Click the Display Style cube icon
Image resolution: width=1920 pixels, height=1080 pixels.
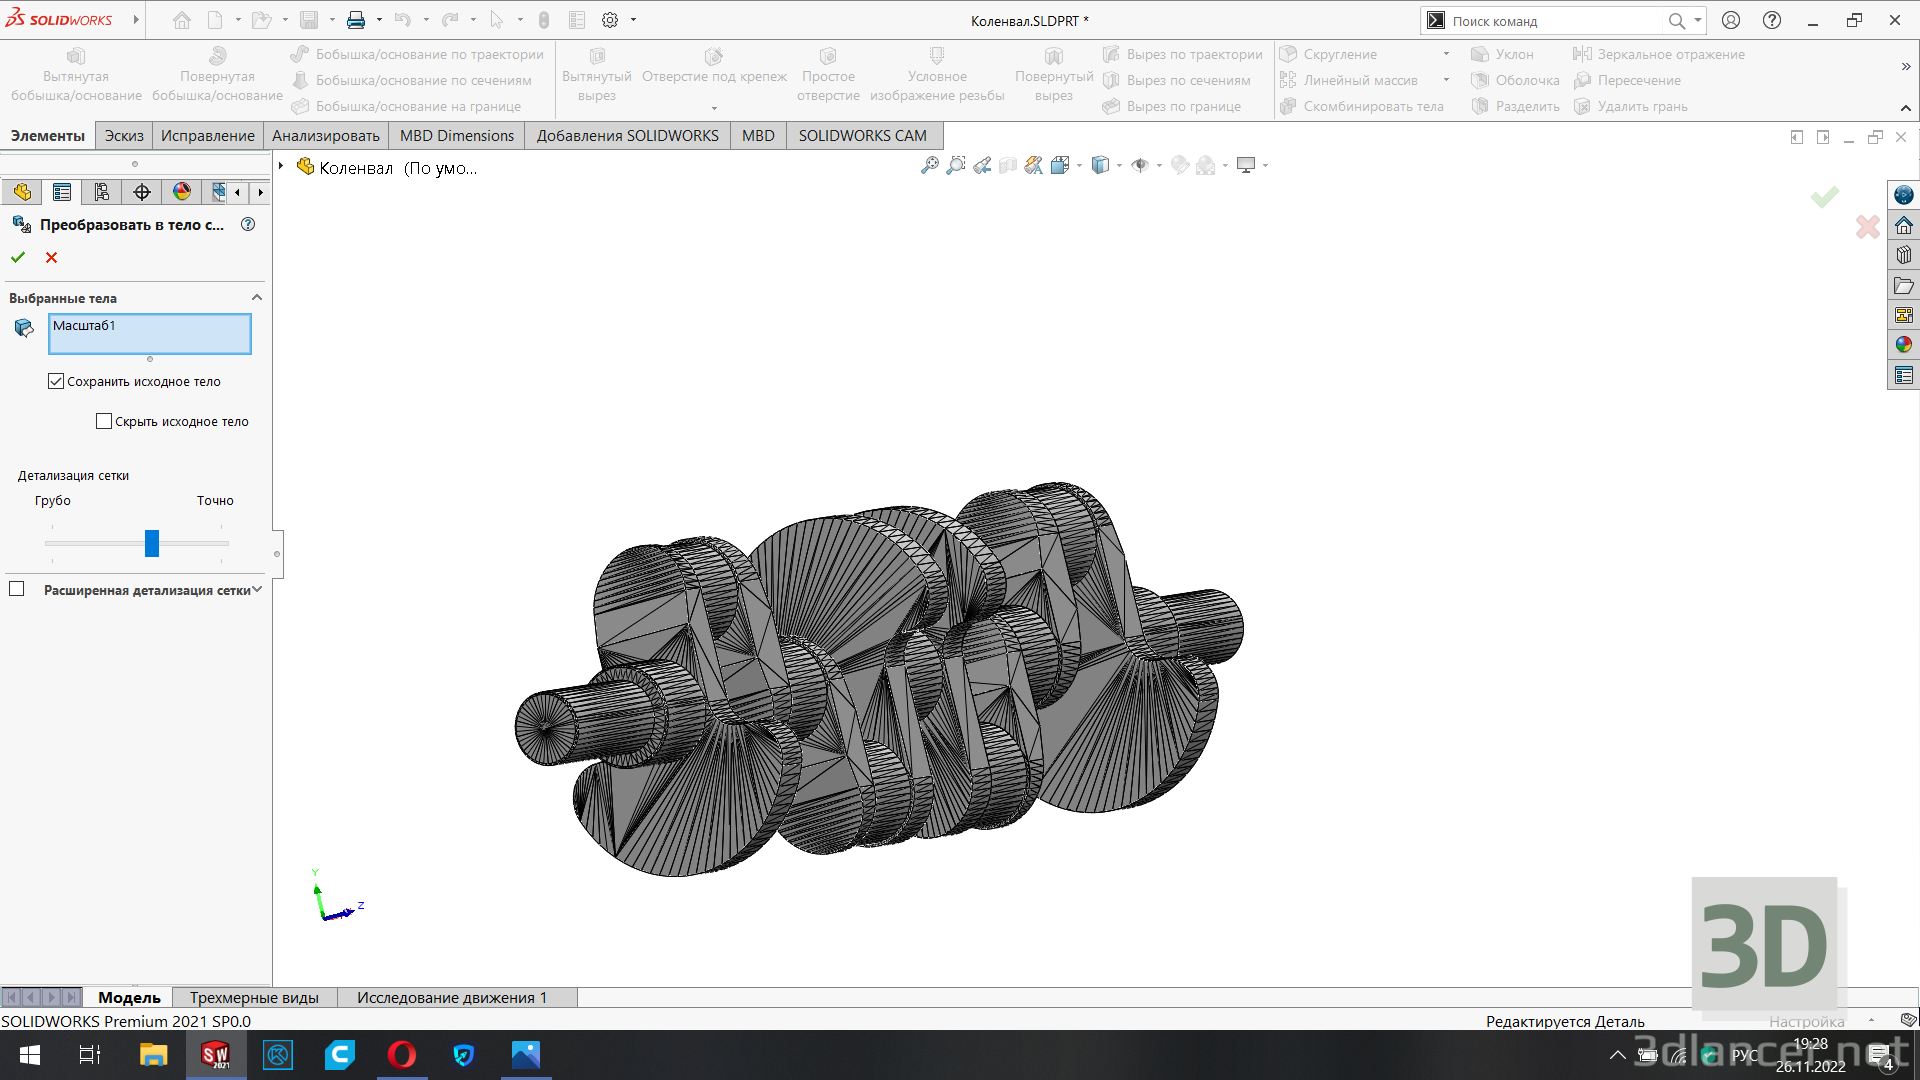tap(1100, 165)
